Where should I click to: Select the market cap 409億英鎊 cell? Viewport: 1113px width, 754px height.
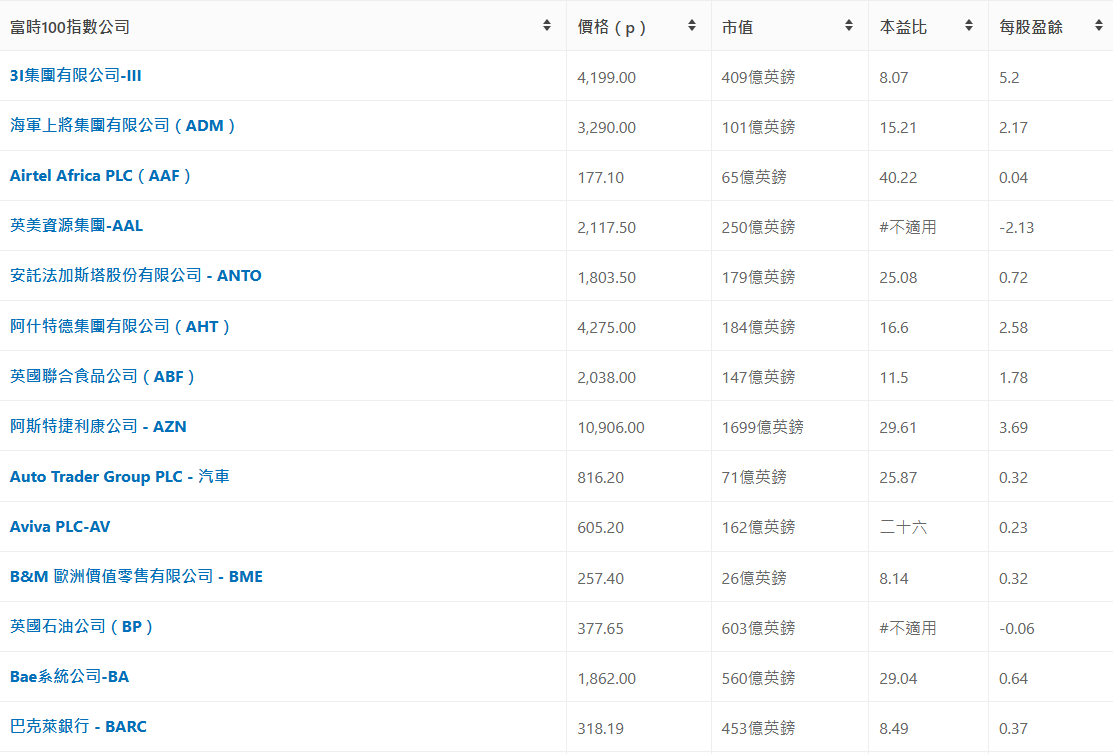coord(758,77)
